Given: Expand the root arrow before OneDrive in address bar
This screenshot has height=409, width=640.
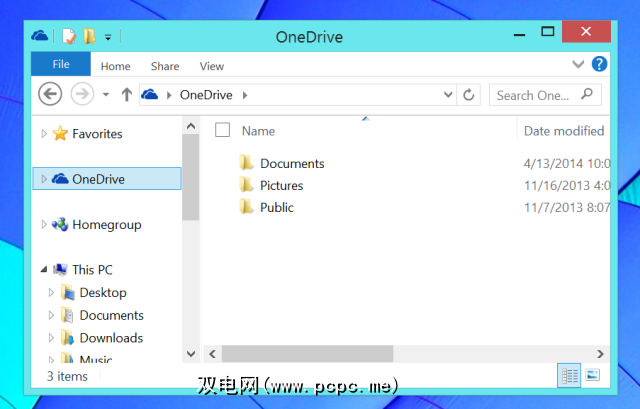Looking at the screenshot, I should [169, 95].
